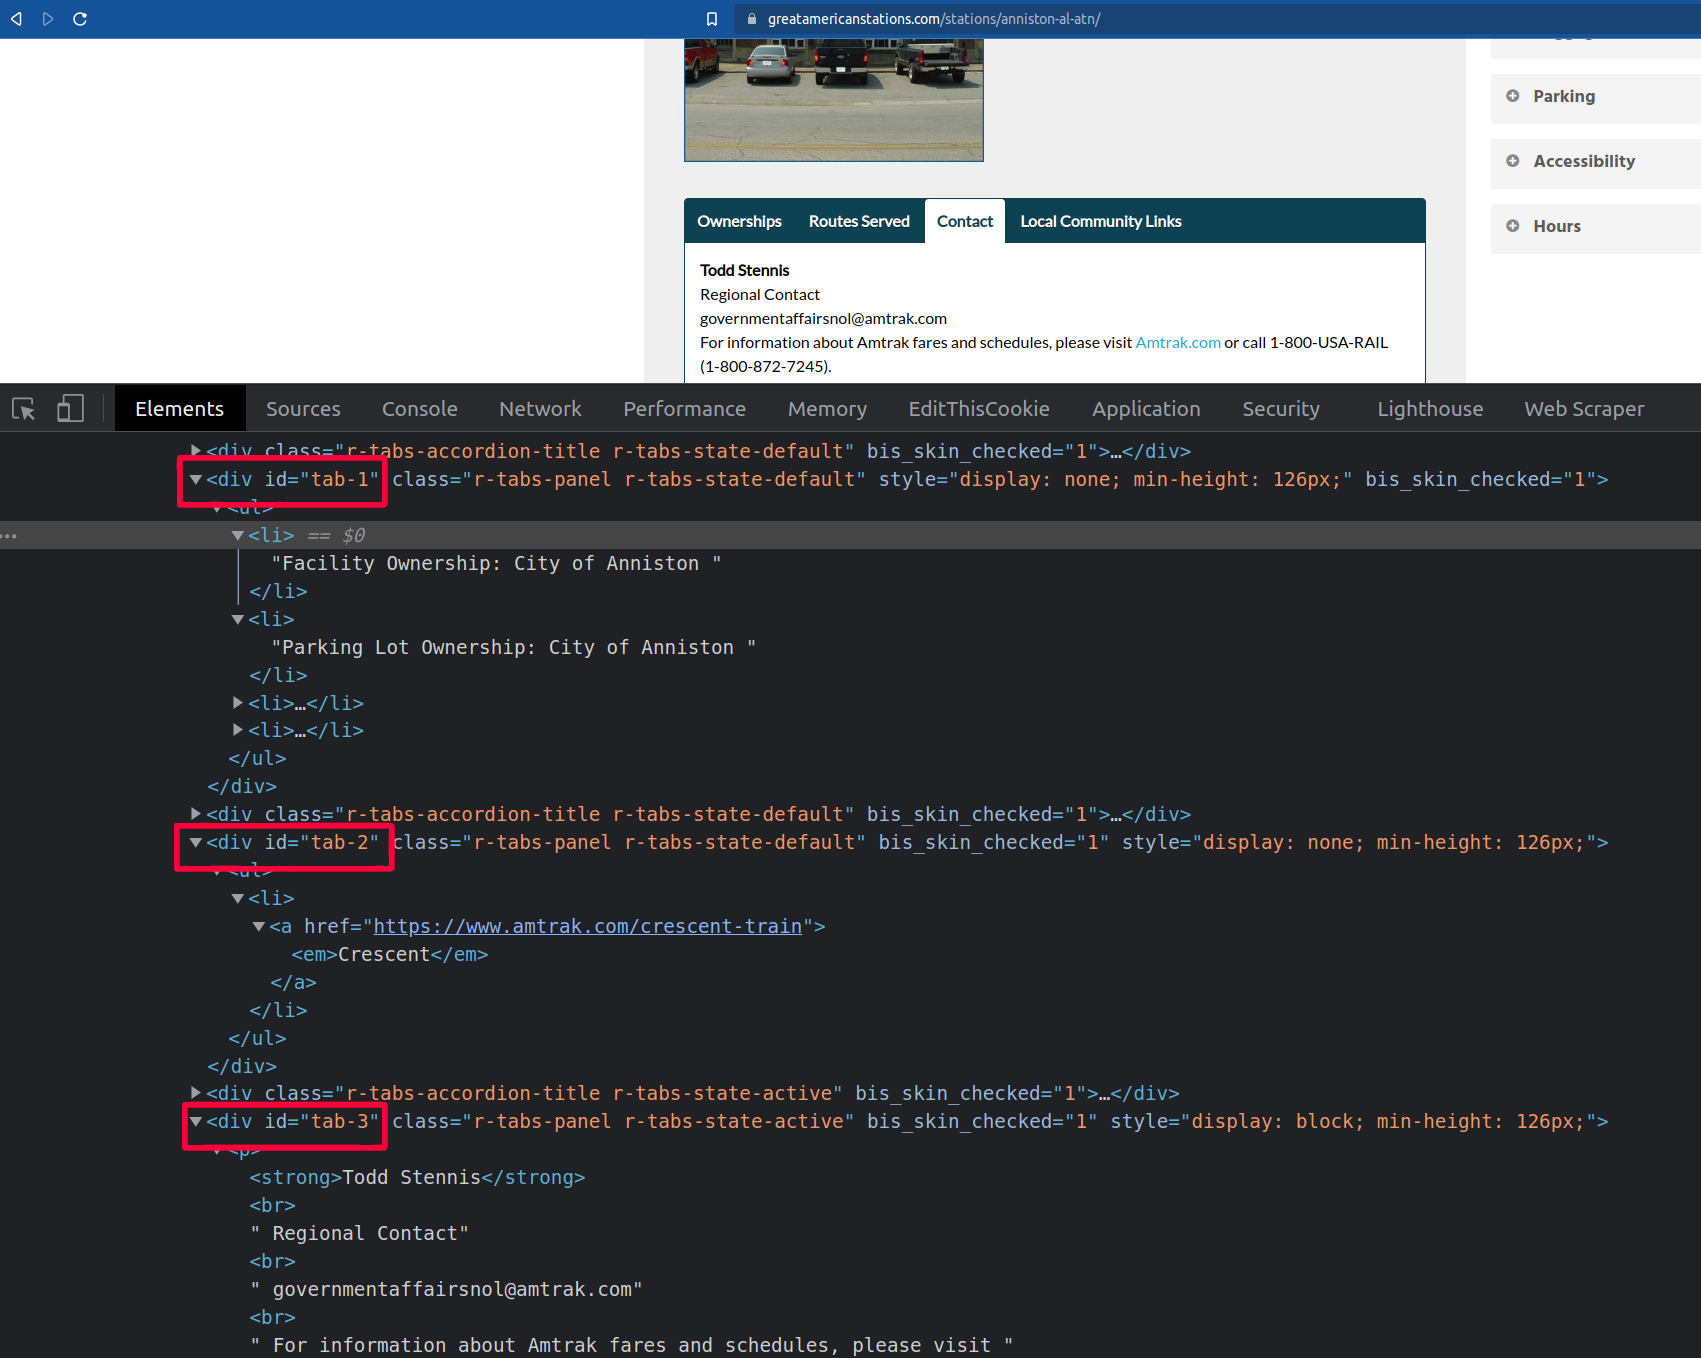1701x1358 pixels.
Task: Collapse the div id tab-2 node
Action: click(196, 843)
